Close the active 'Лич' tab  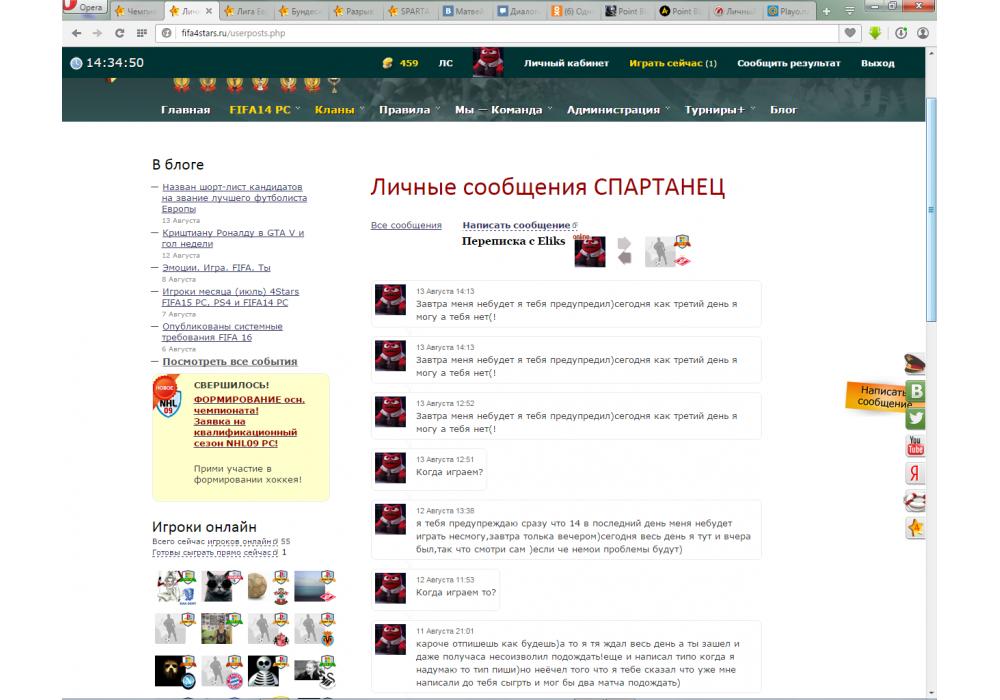tap(209, 11)
